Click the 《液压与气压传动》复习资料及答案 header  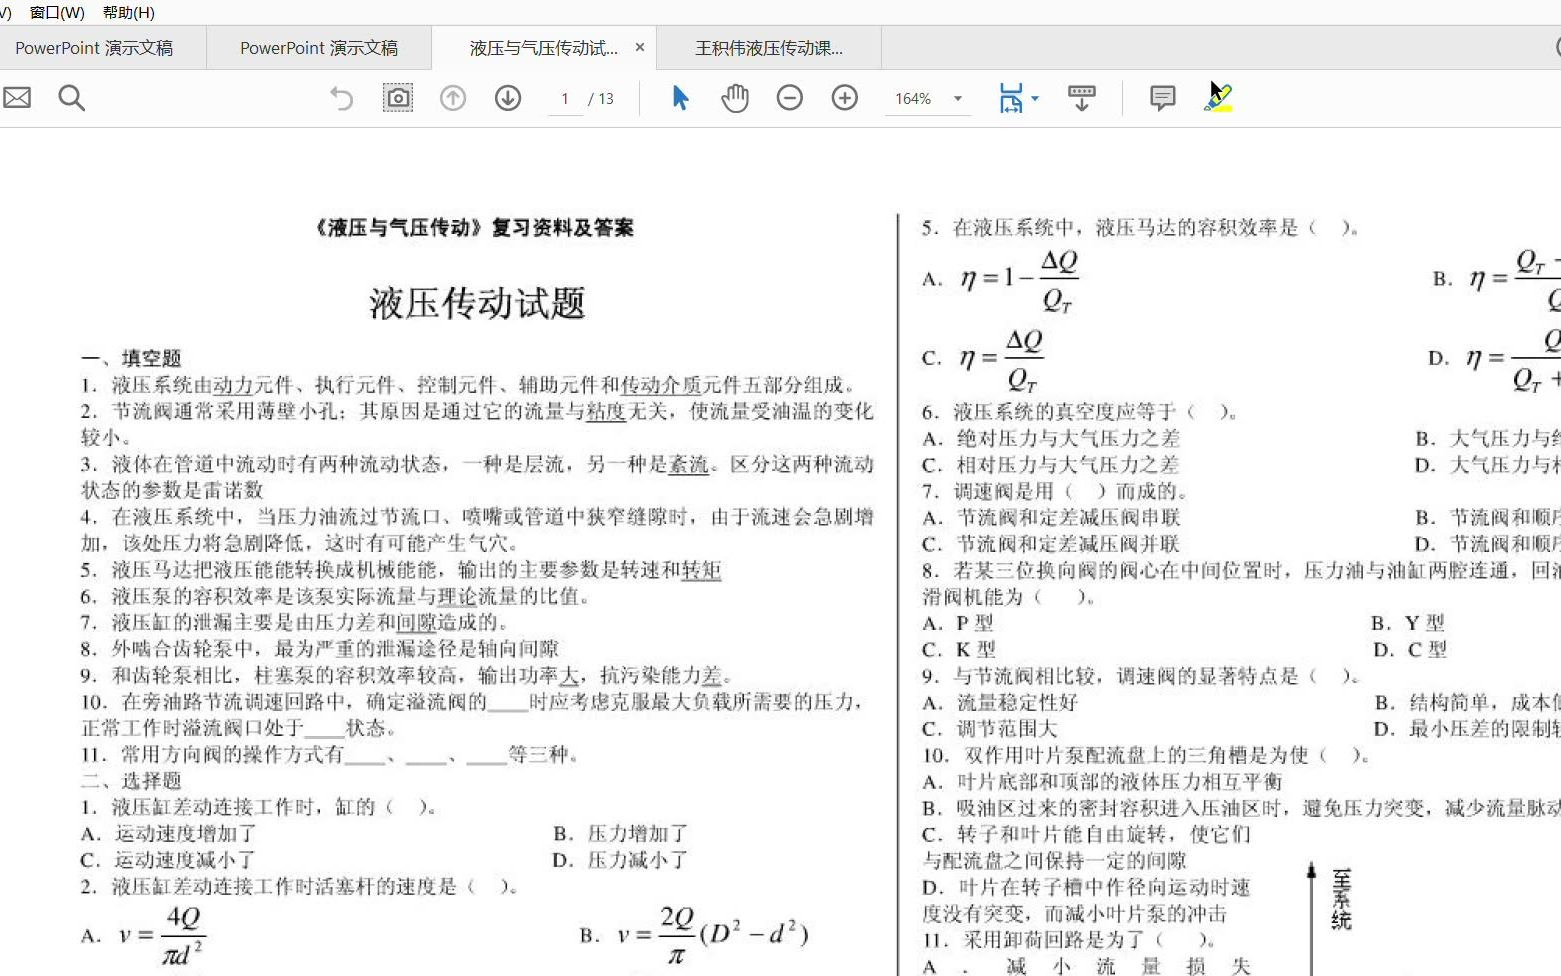474,228
